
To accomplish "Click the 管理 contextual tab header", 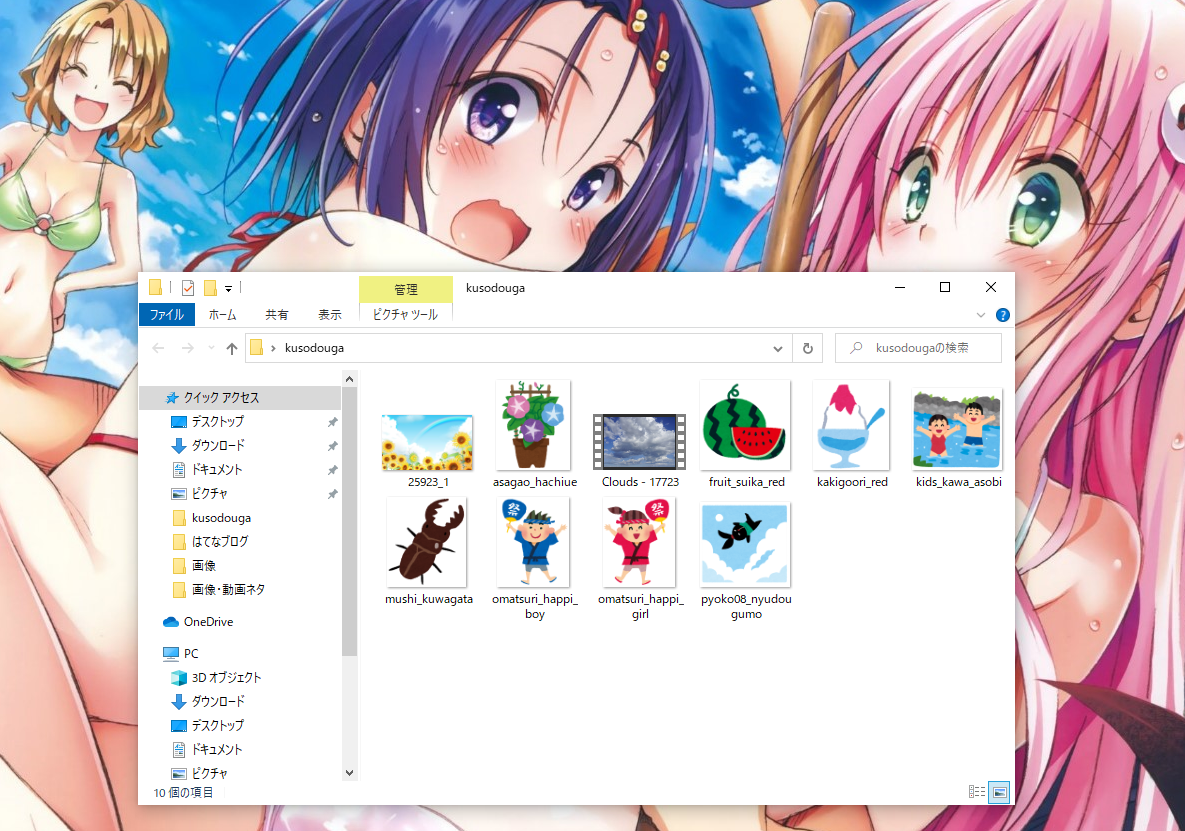I will (406, 289).
